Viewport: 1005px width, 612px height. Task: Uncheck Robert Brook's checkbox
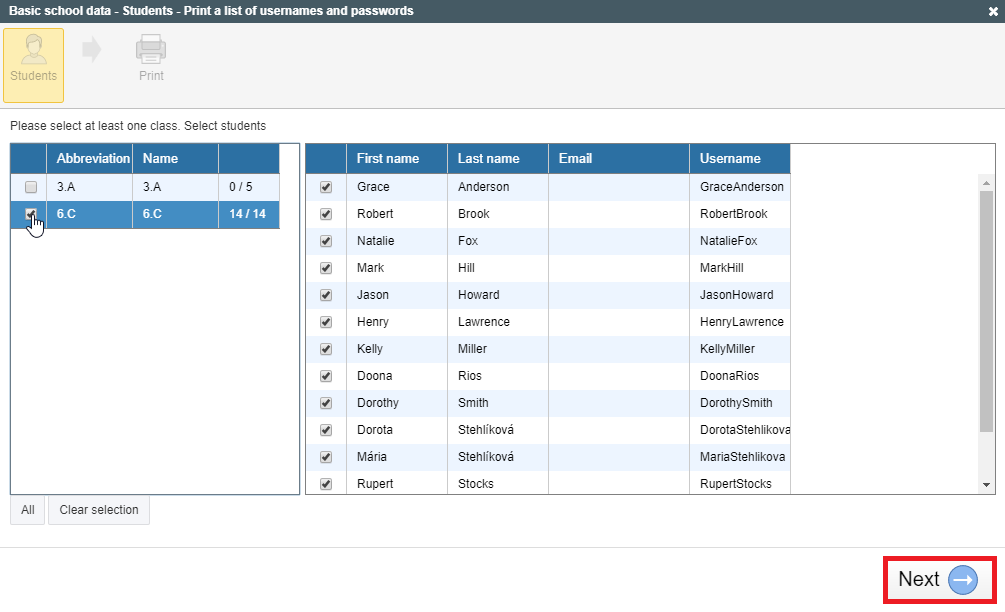pyautogui.click(x=326, y=214)
